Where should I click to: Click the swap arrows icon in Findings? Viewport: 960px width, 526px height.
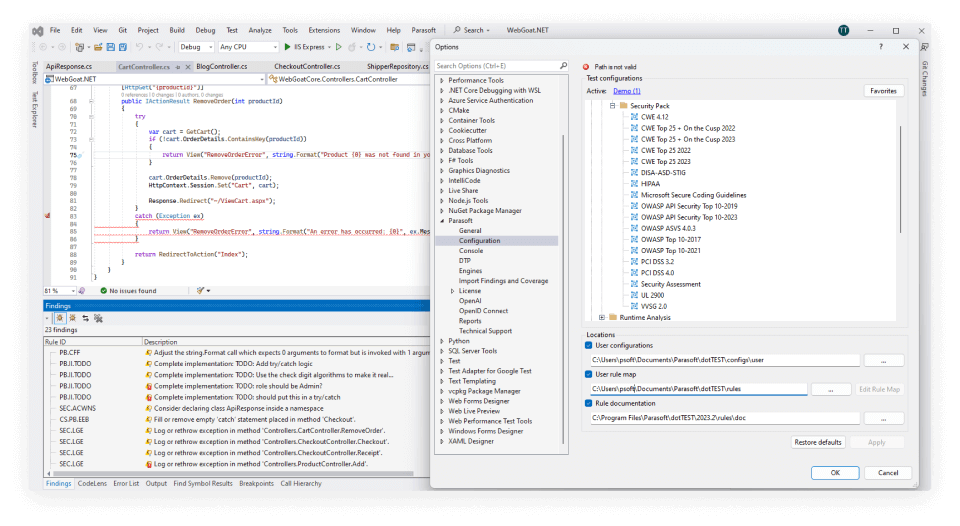tap(86, 318)
